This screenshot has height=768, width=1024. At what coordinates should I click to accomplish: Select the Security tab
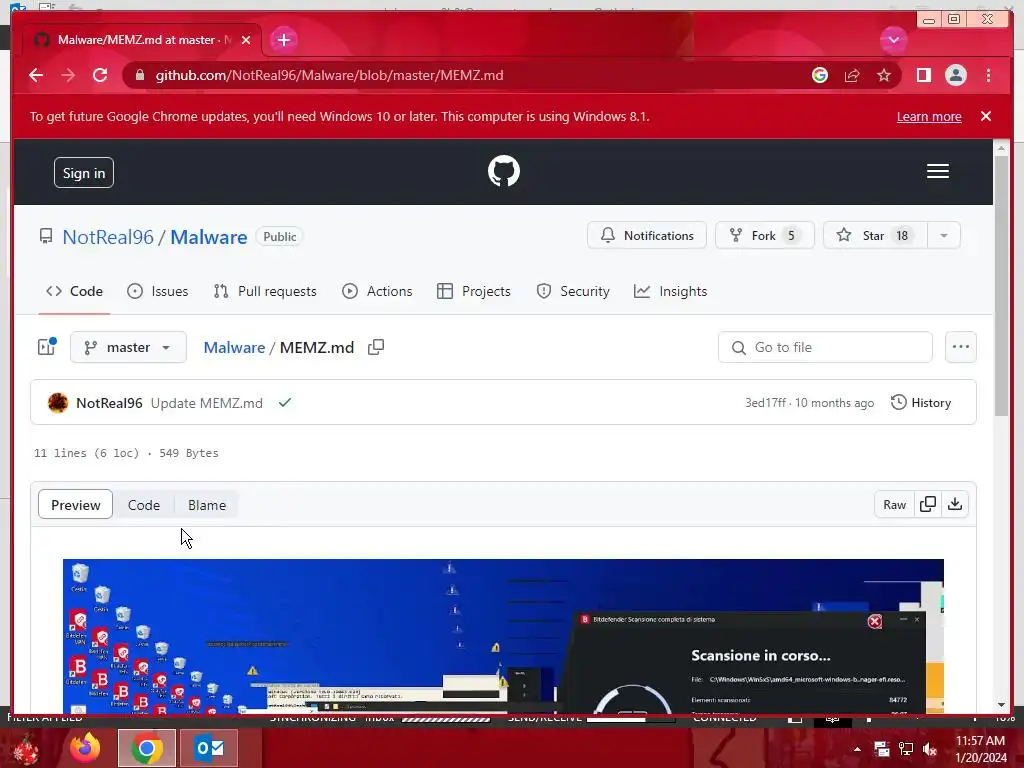point(573,291)
